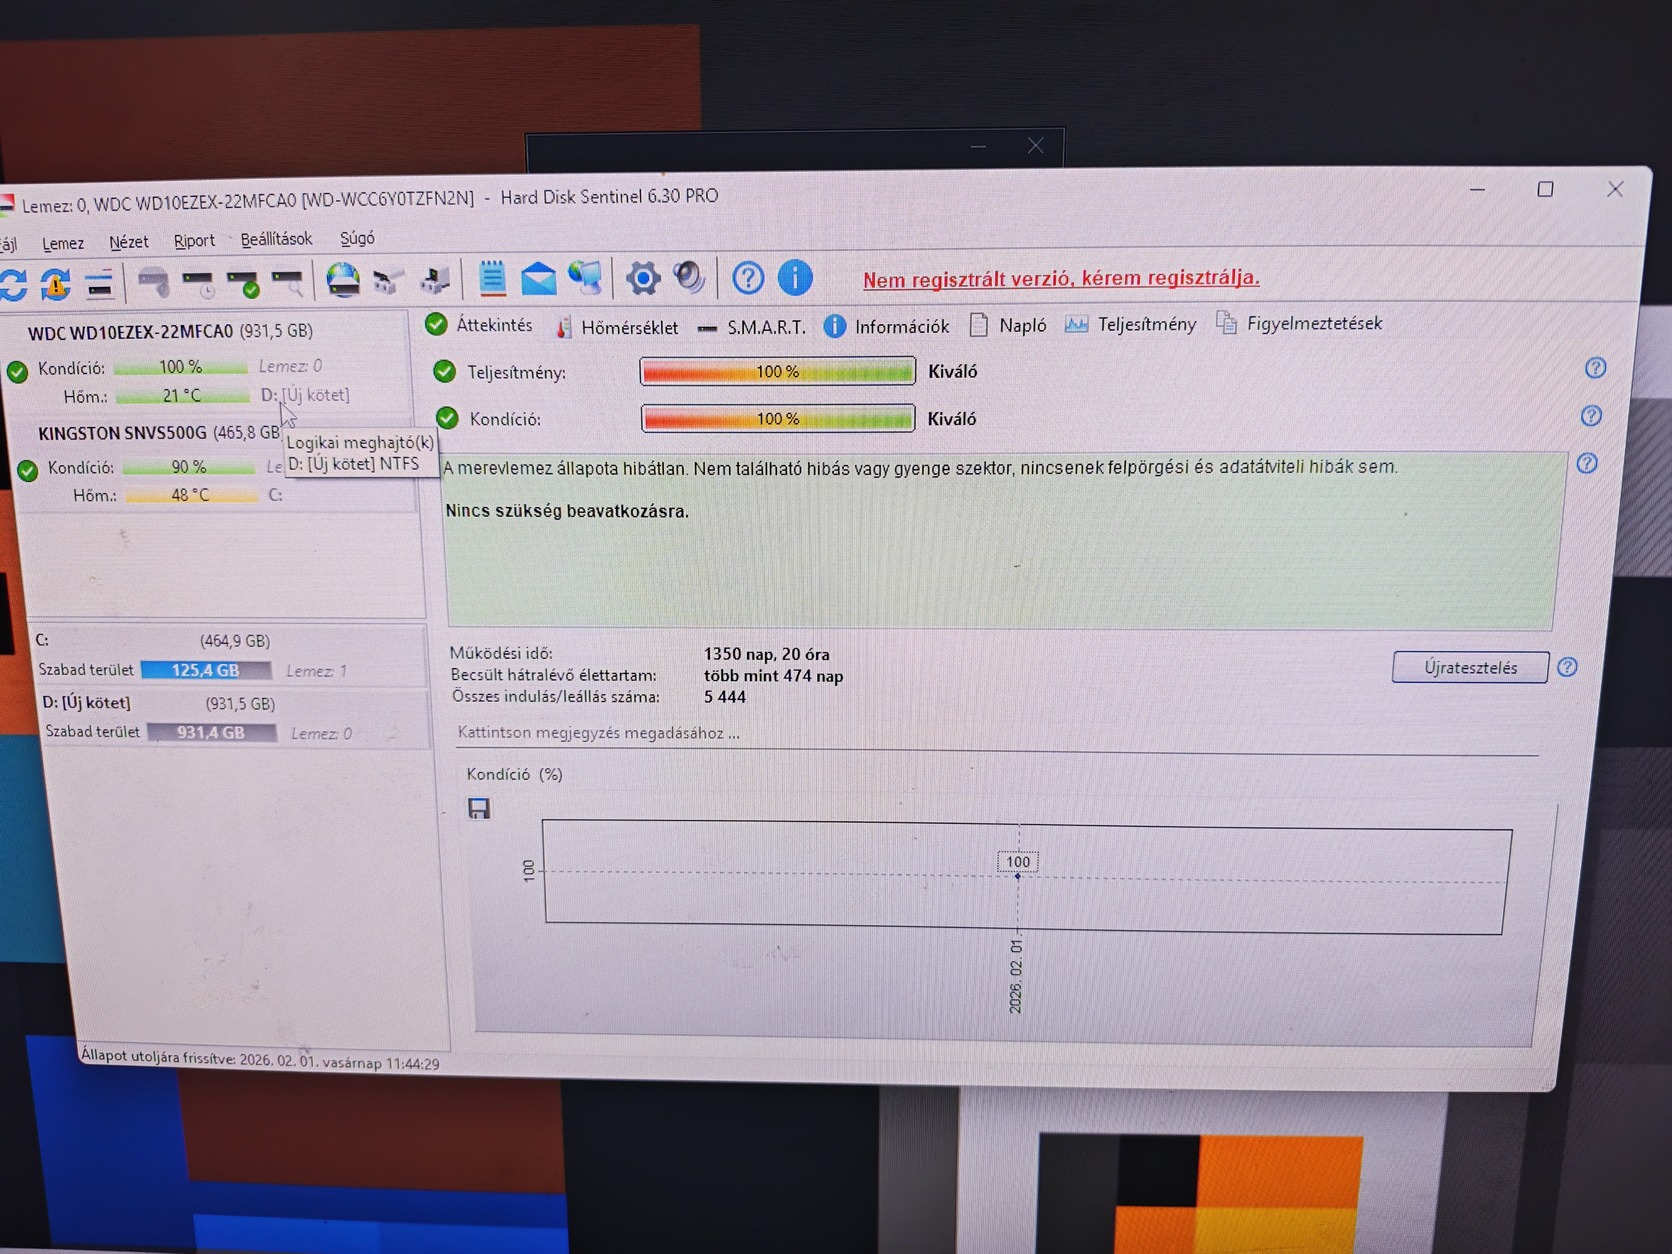1672x1254 pixels.
Task: Close the Hard Disk Sentinel window
Action: [1615, 189]
